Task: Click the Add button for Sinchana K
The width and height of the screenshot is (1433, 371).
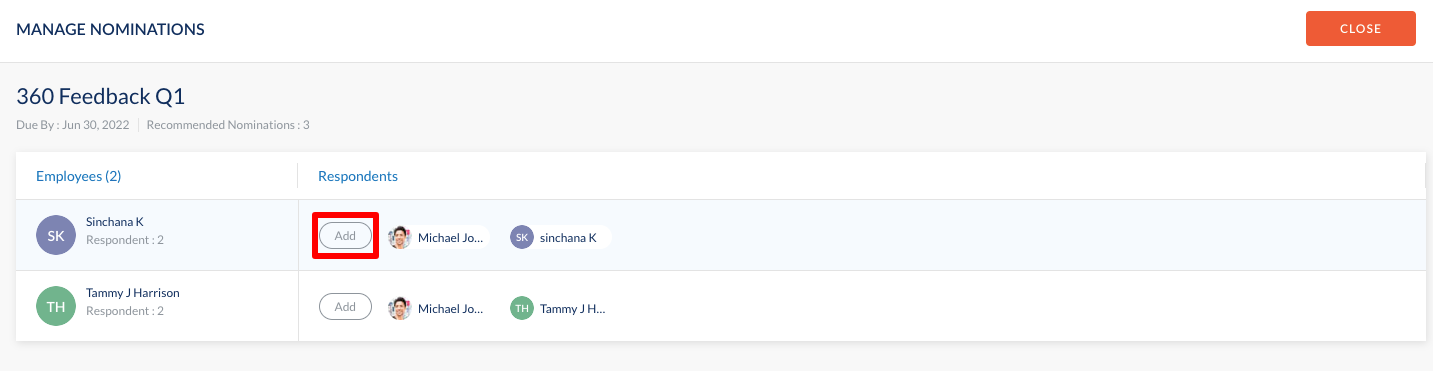Action: [345, 236]
